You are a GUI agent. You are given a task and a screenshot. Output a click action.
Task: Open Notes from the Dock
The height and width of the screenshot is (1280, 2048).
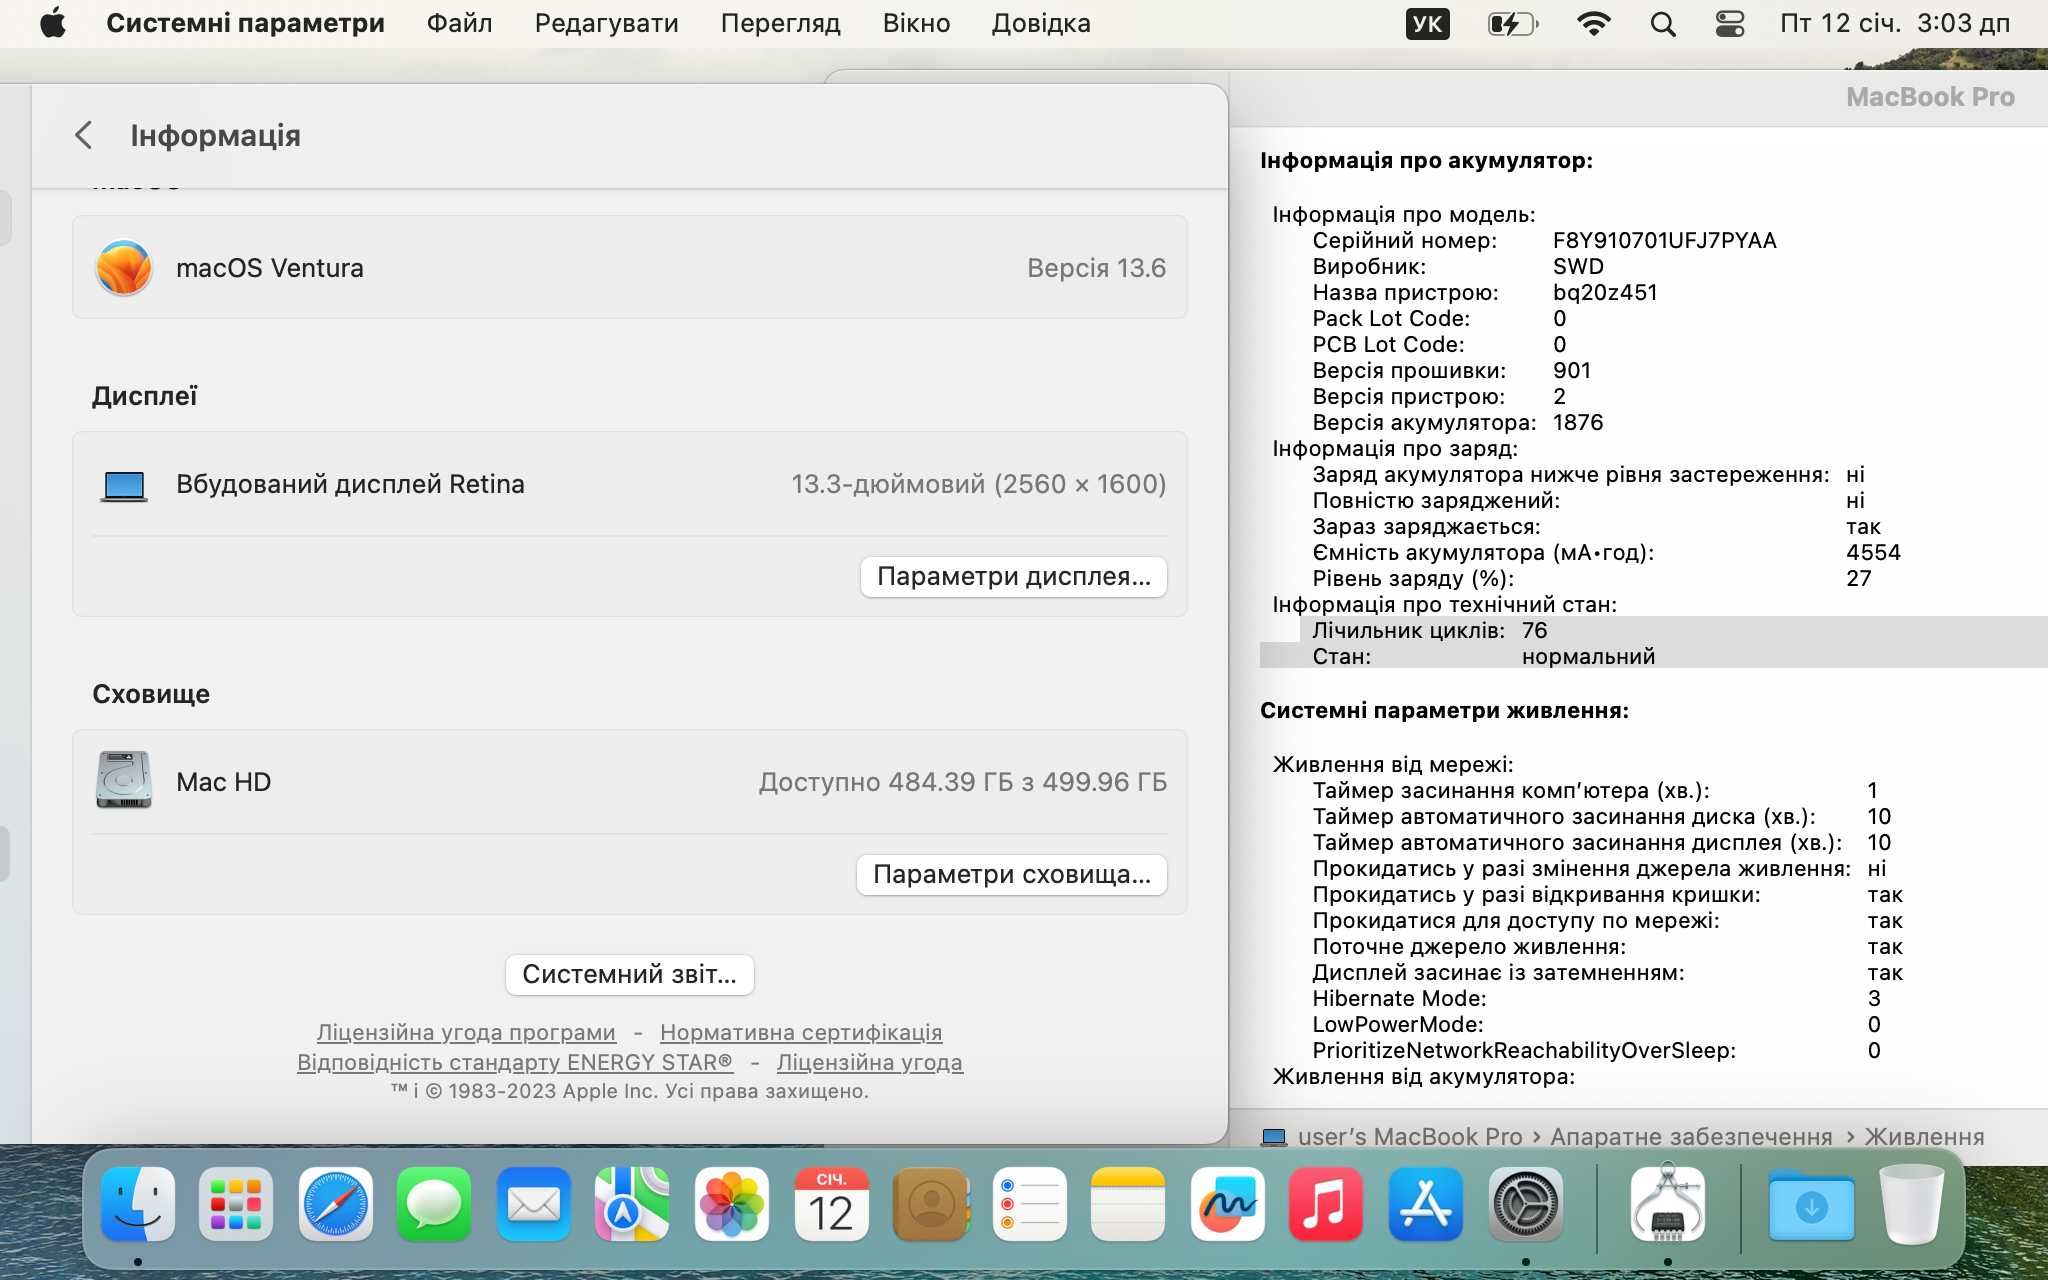[x=1128, y=1204]
